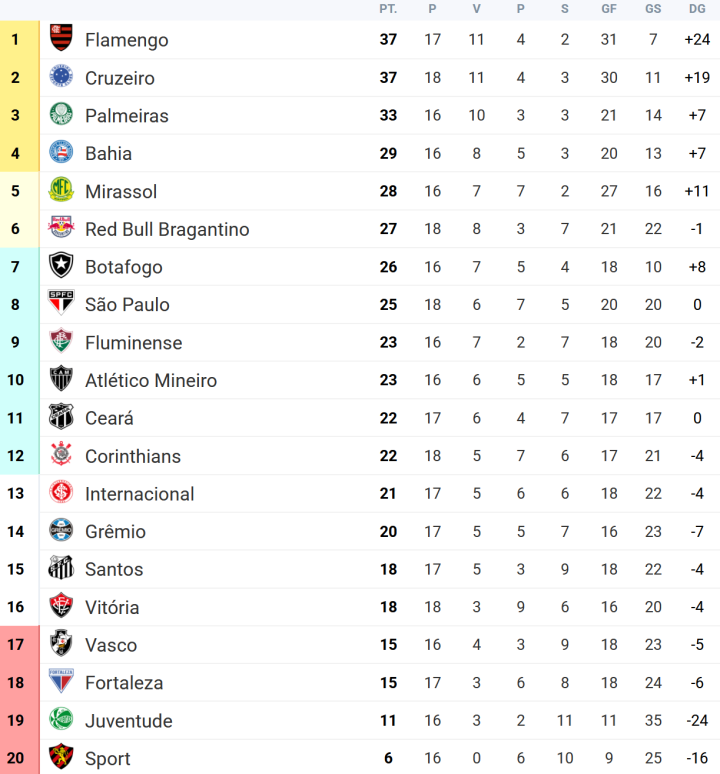Open the Bahia team link

point(108,153)
